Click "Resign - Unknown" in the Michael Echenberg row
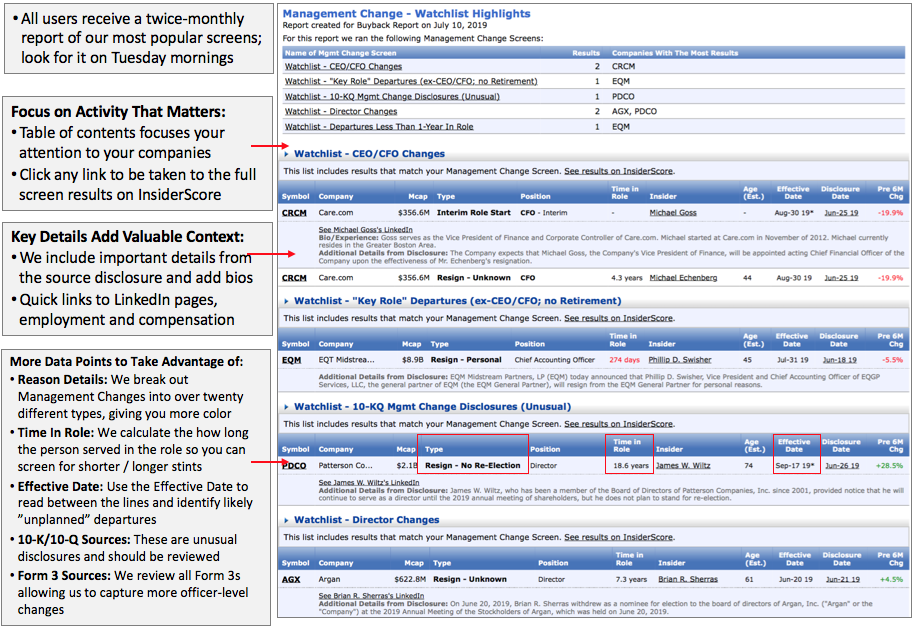This screenshot has width=917, height=630. click(x=474, y=278)
